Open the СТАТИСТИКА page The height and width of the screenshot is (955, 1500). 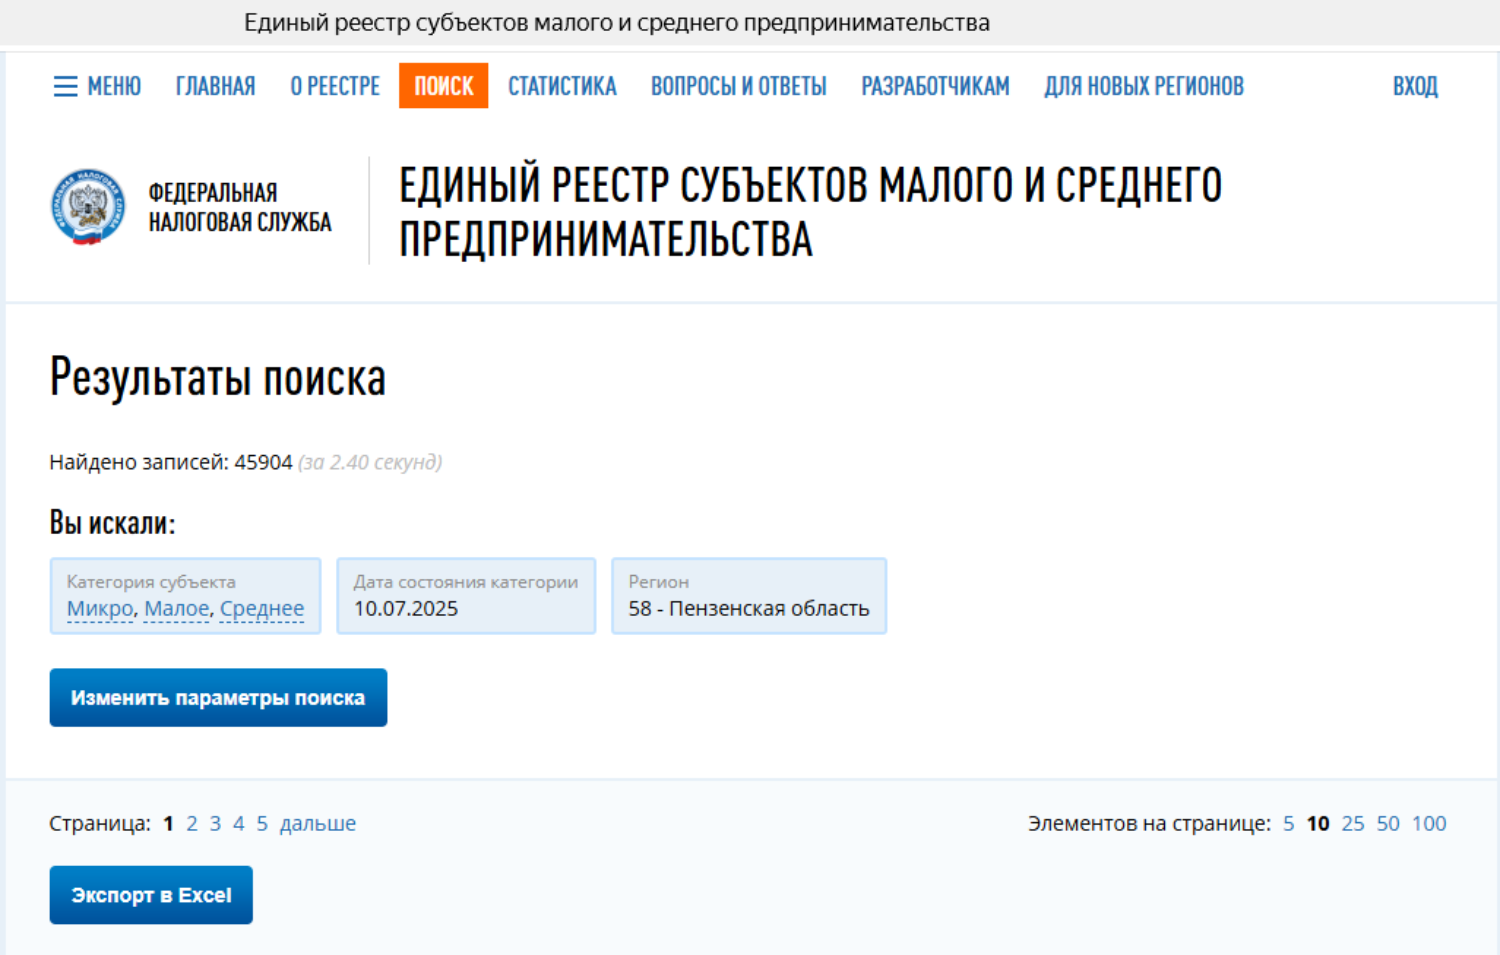[562, 87]
